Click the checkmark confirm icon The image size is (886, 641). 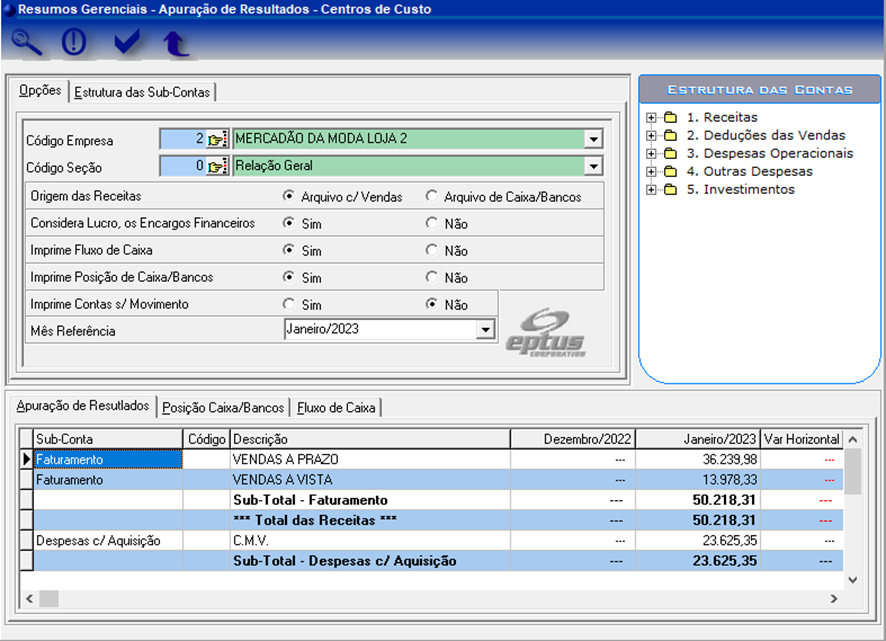tap(126, 43)
